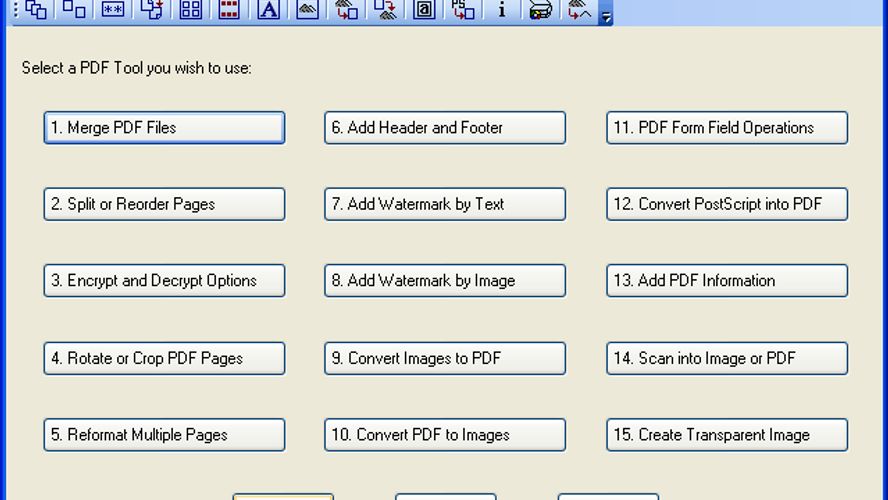The image size is (888, 500).
Task: Select the text watermark 'A' toolbar icon
Action: pos(268,10)
